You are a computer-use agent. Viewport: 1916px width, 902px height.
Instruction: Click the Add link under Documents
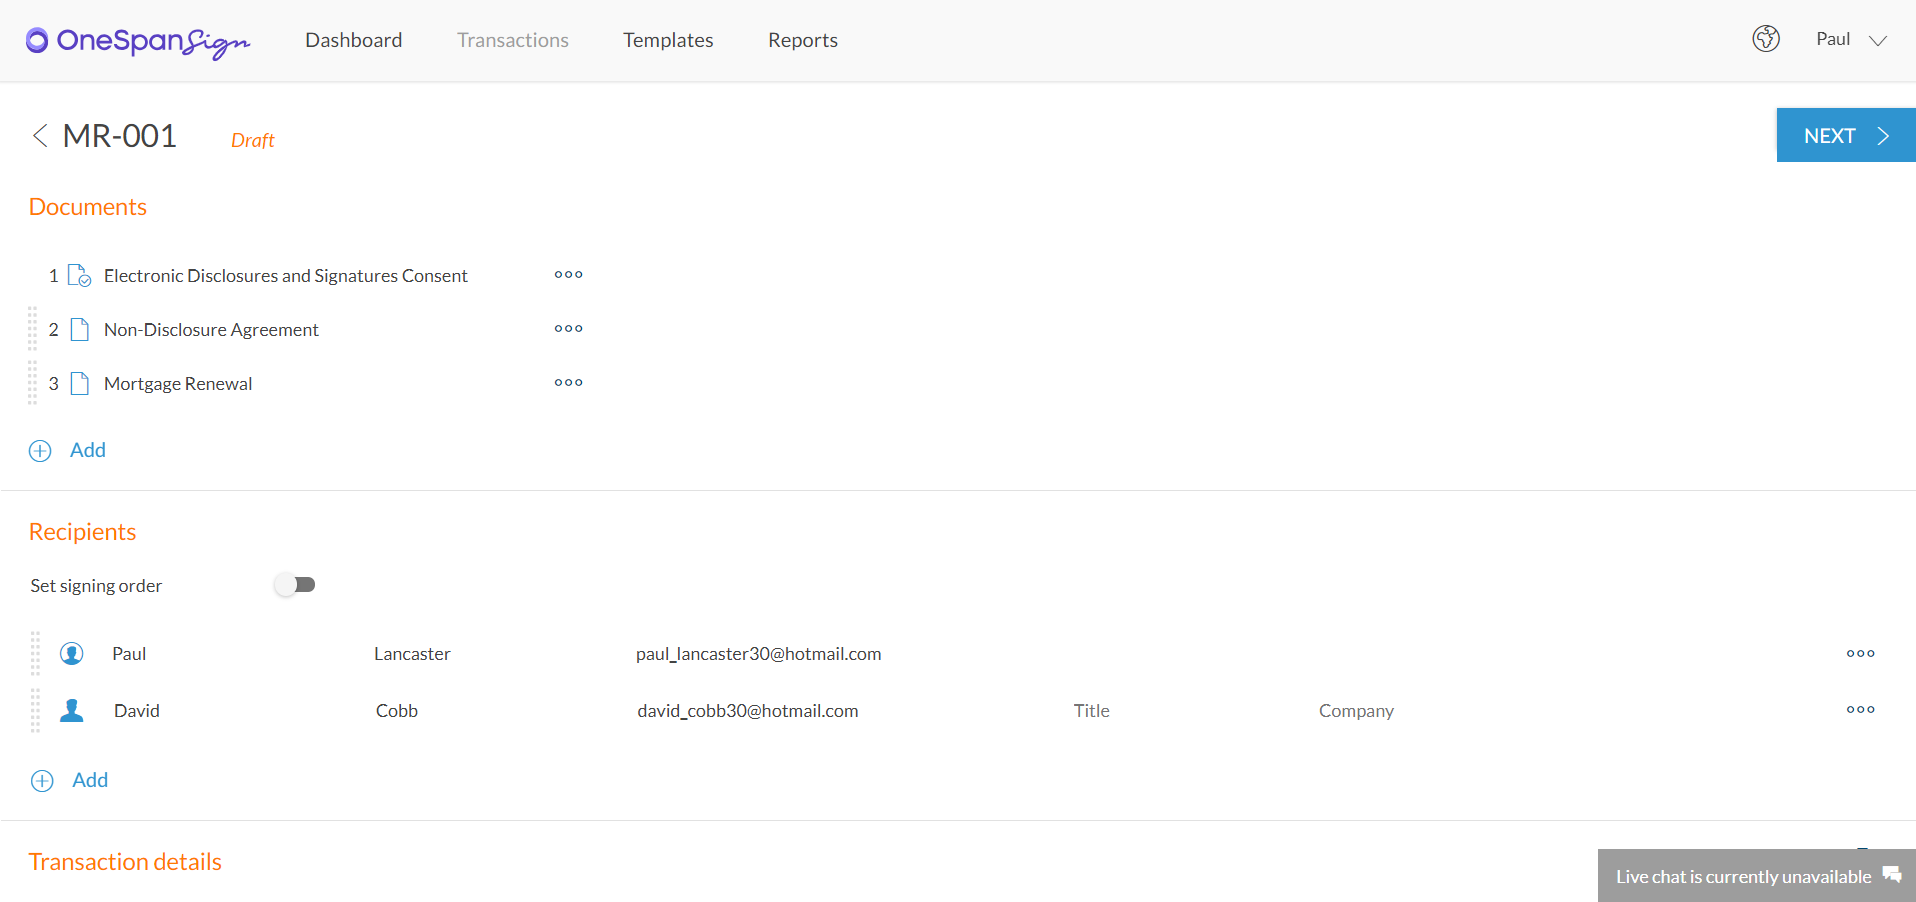[88, 450]
